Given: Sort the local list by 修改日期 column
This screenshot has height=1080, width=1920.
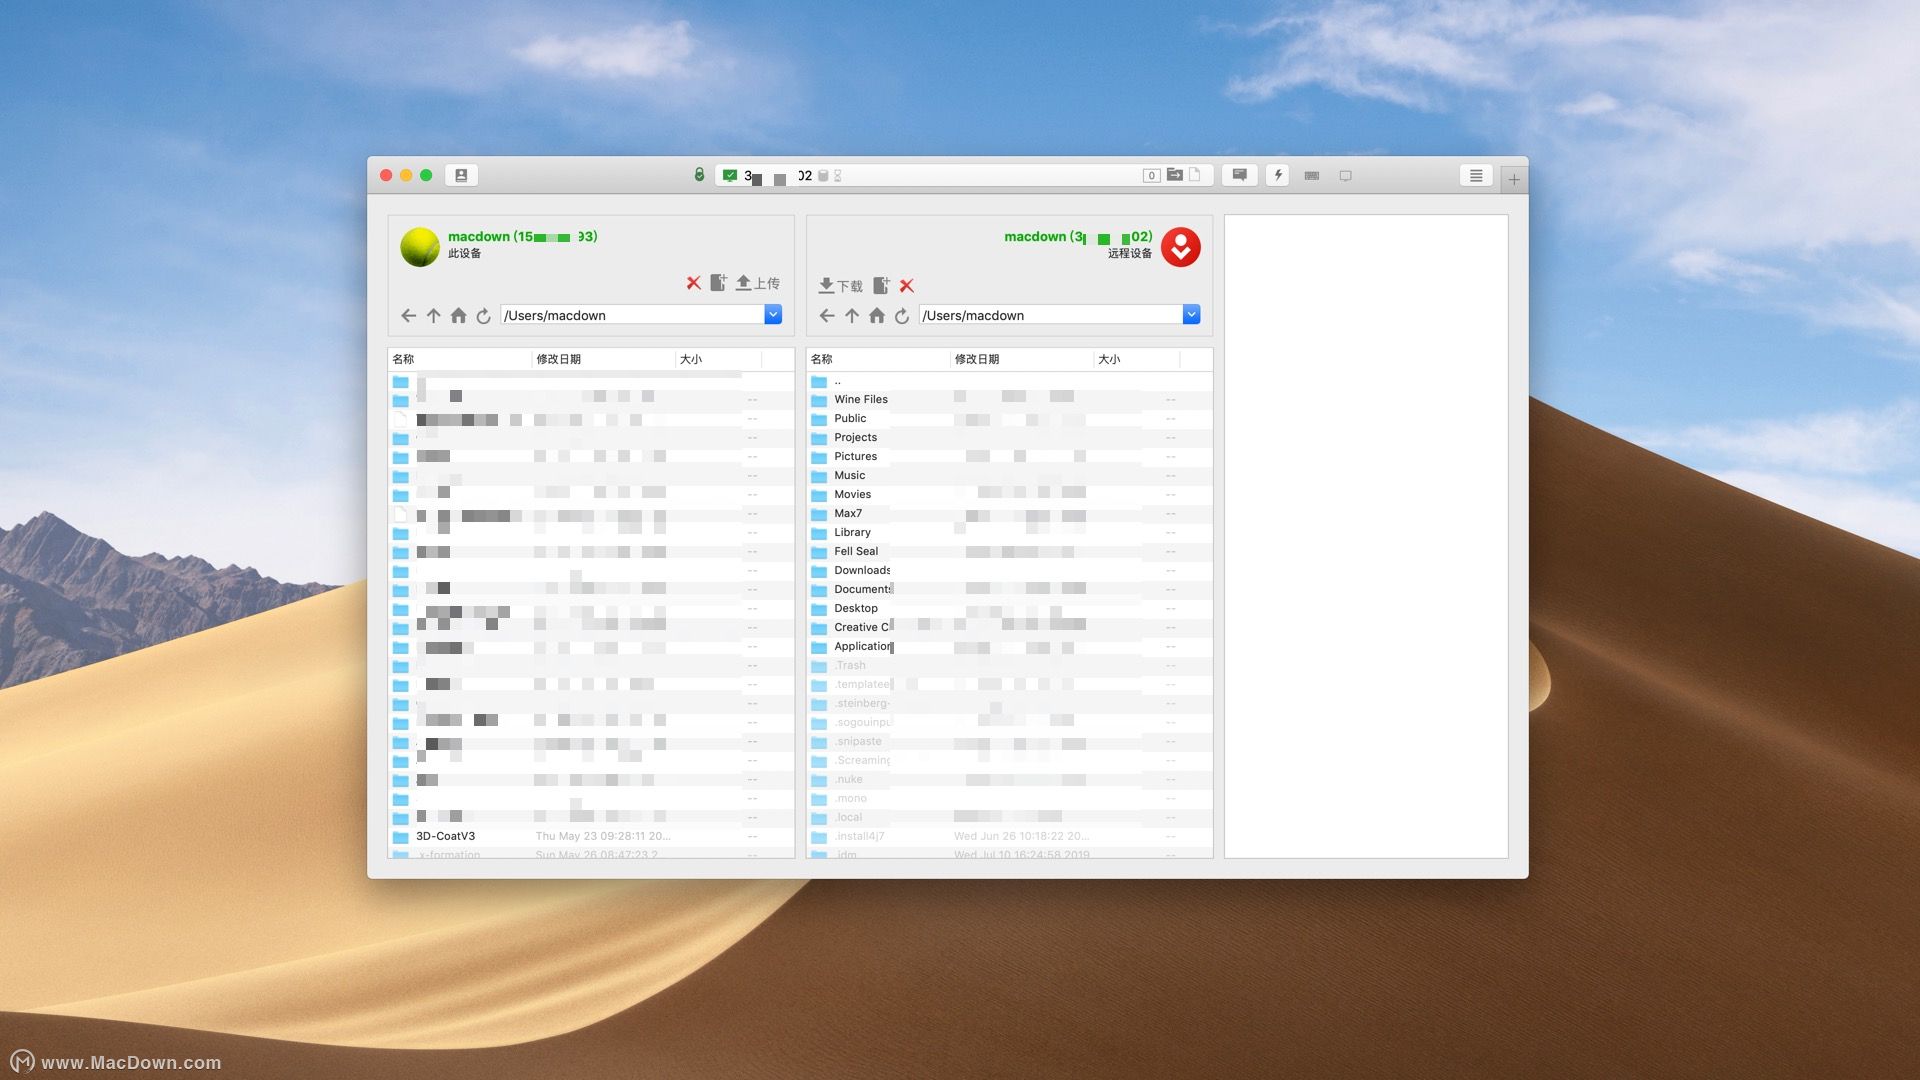Looking at the screenshot, I should 604,359.
